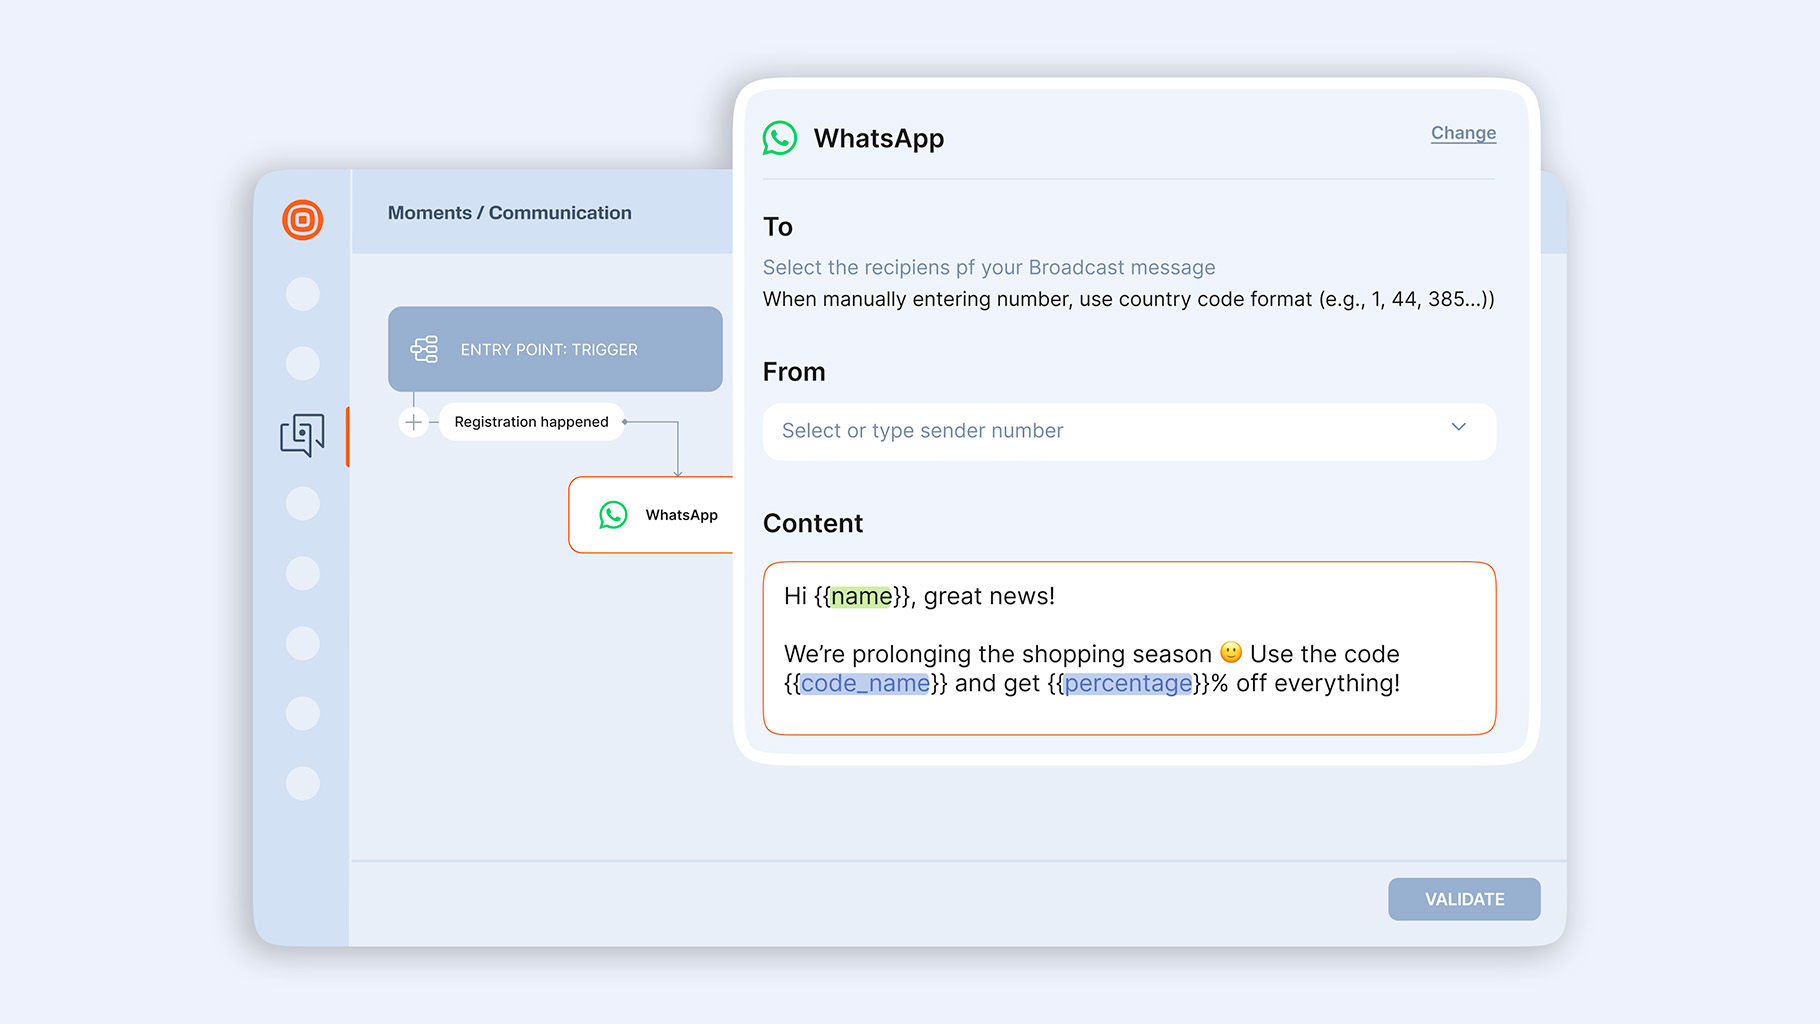Click inside the Content message text box
The image size is (1820, 1024).
tap(1128, 712)
